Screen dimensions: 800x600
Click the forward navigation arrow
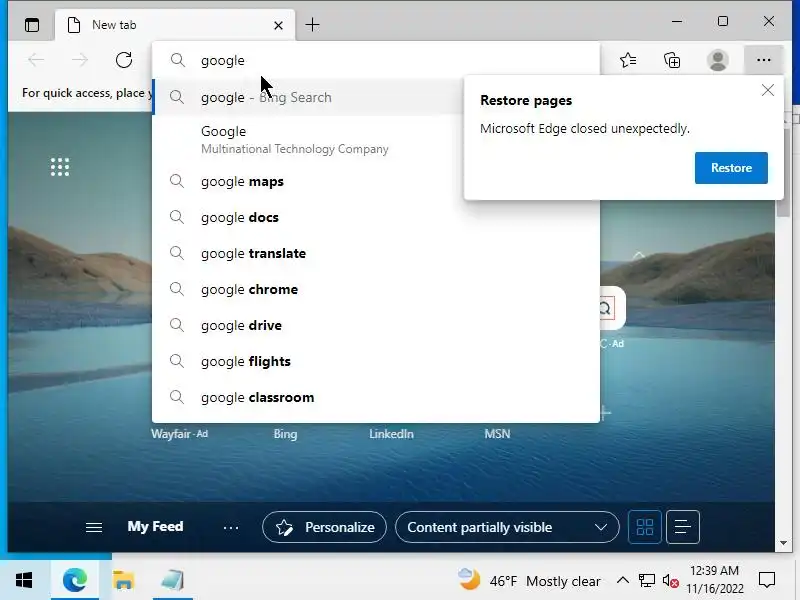80,60
